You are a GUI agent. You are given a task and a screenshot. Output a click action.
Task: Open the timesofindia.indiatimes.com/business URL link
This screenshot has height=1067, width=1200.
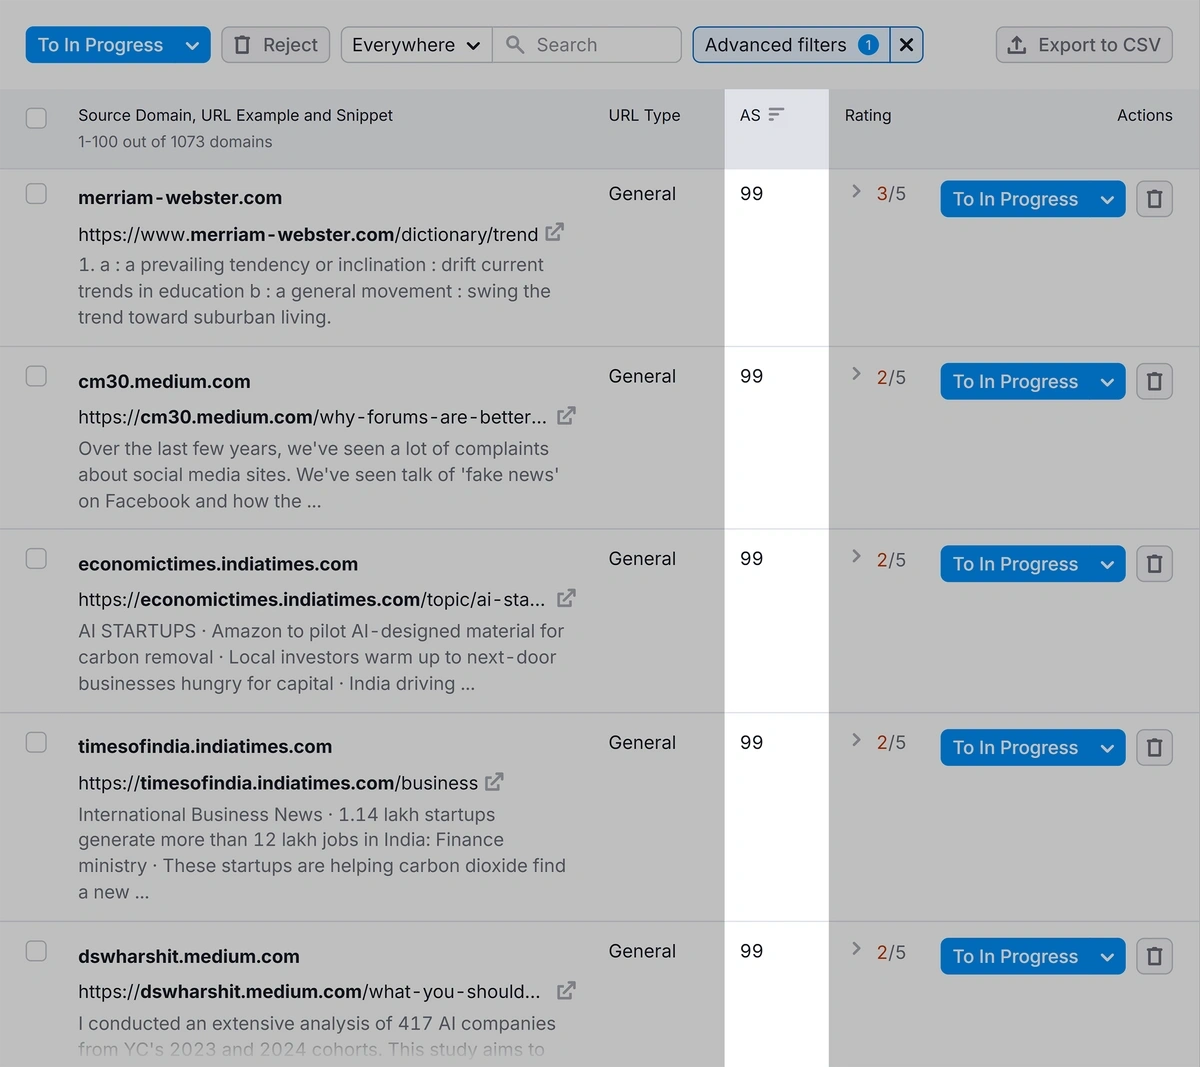coord(278,783)
